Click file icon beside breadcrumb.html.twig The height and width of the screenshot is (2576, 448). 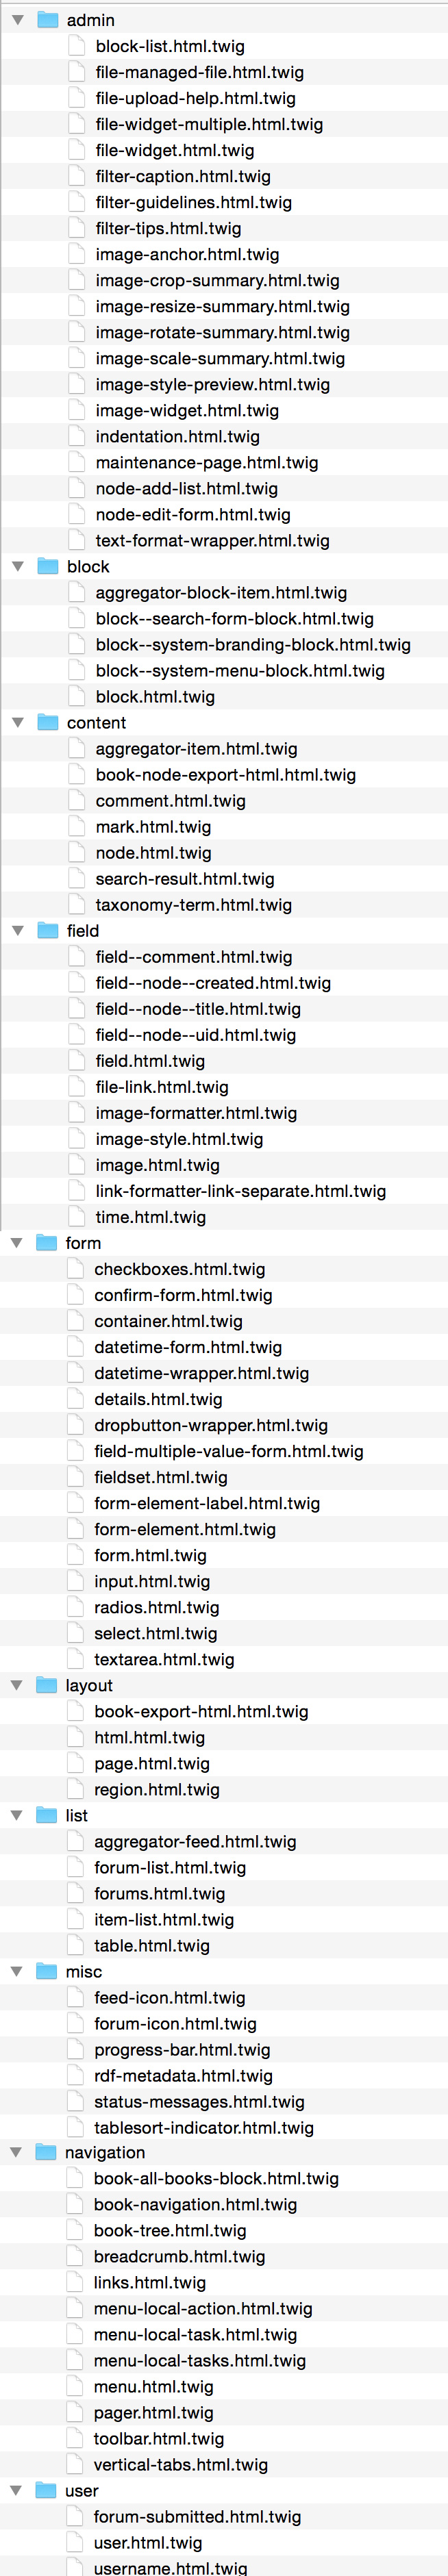tap(75, 2256)
